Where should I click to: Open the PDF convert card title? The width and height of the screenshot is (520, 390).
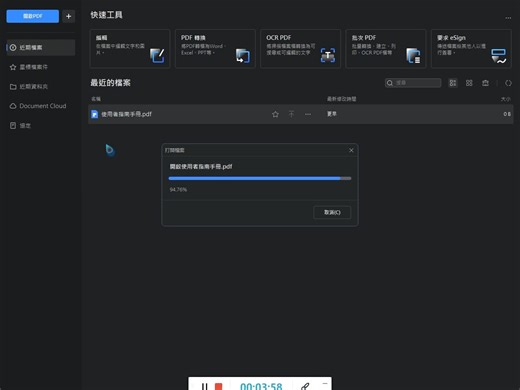[193, 38]
